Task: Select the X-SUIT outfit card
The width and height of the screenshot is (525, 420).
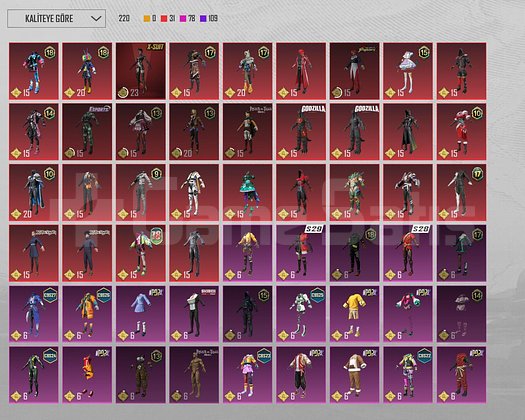Action: [x=141, y=71]
